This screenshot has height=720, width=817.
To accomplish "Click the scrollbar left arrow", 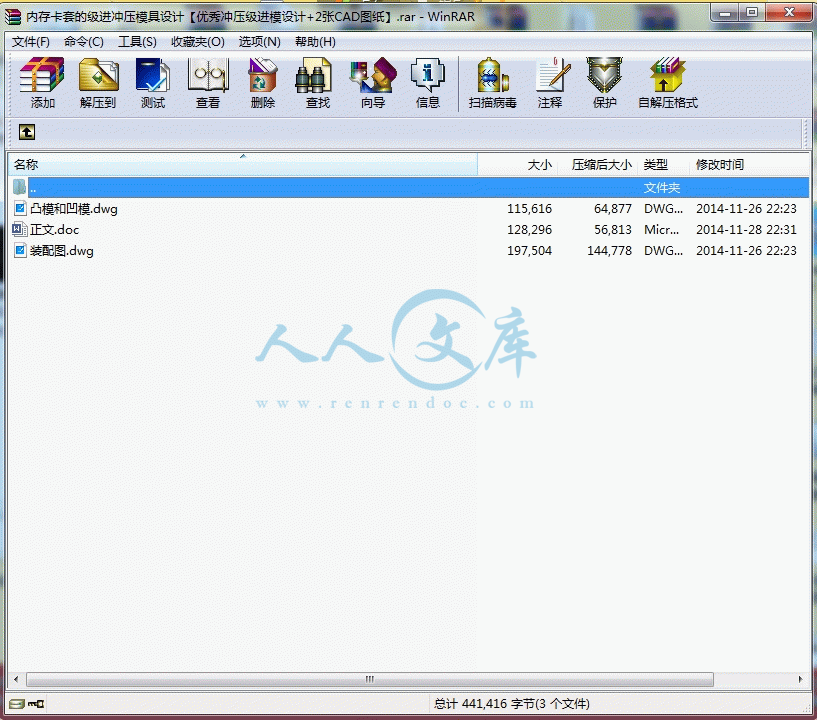I will click(x=16, y=679).
